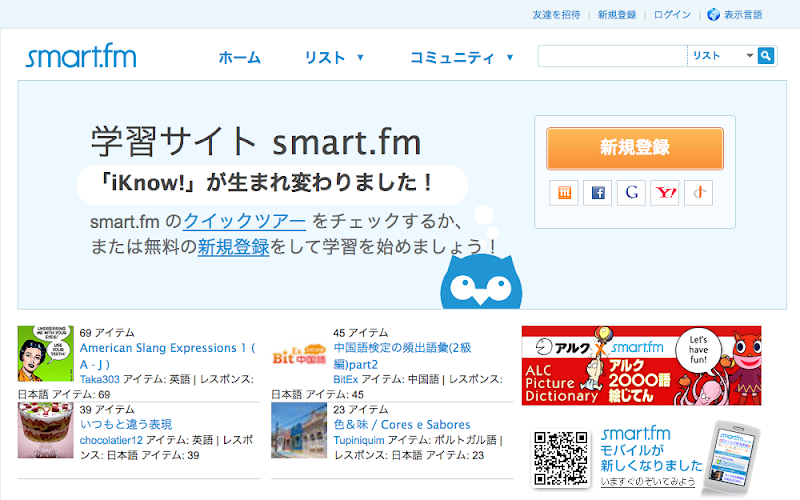Sign up with the OpenID icon
Viewport: 800px width, 500px height.
tap(698, 193)
